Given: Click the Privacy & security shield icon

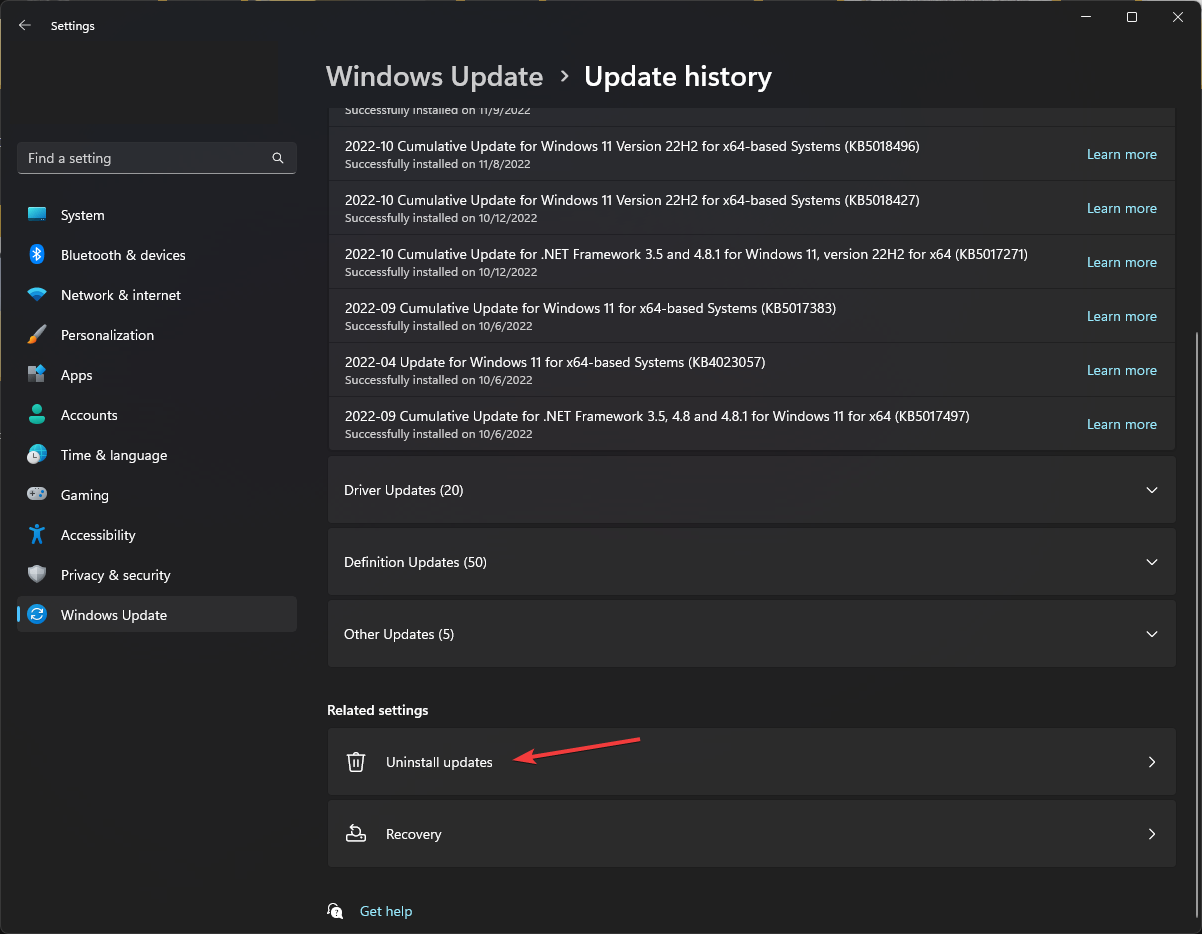Looking at the screenshot, I should click(x=37, y=575).
